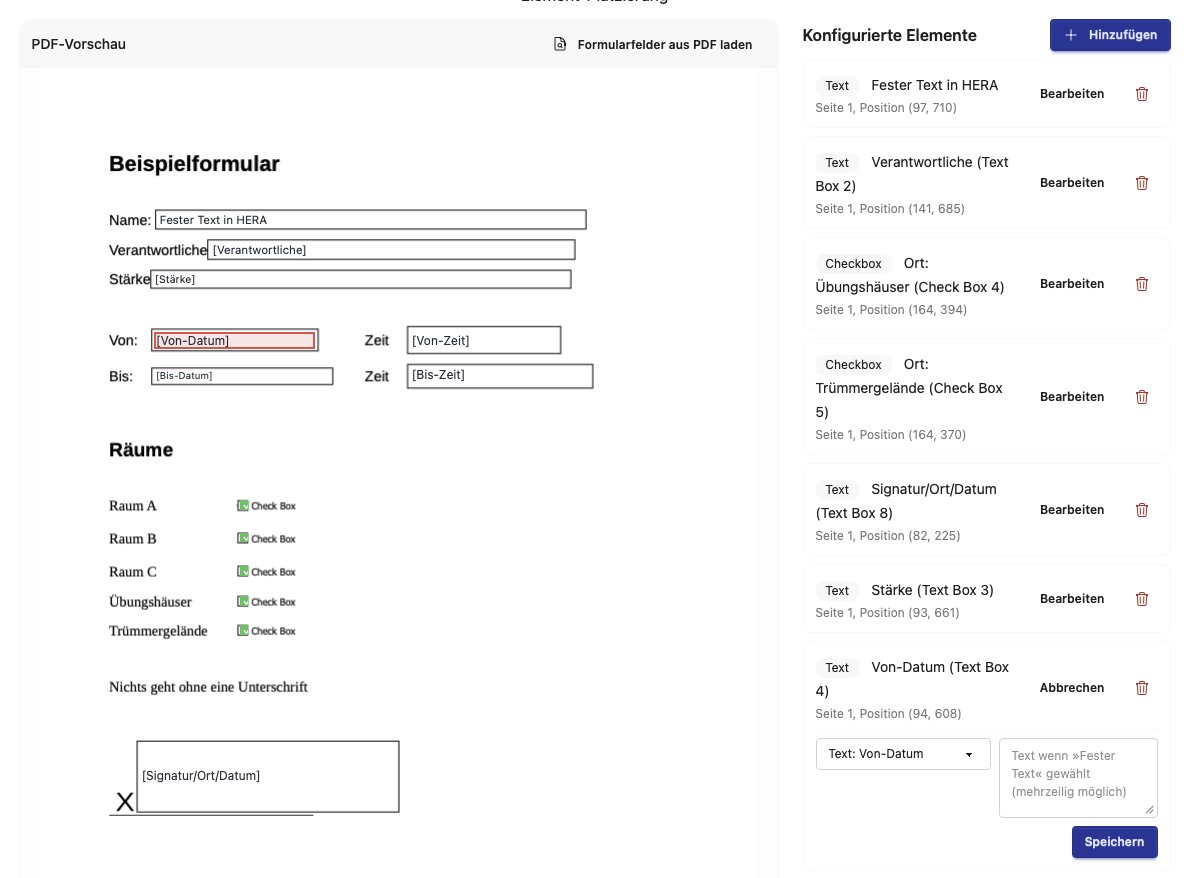Click the Fester Text textarea

(x=1078, y=778)
